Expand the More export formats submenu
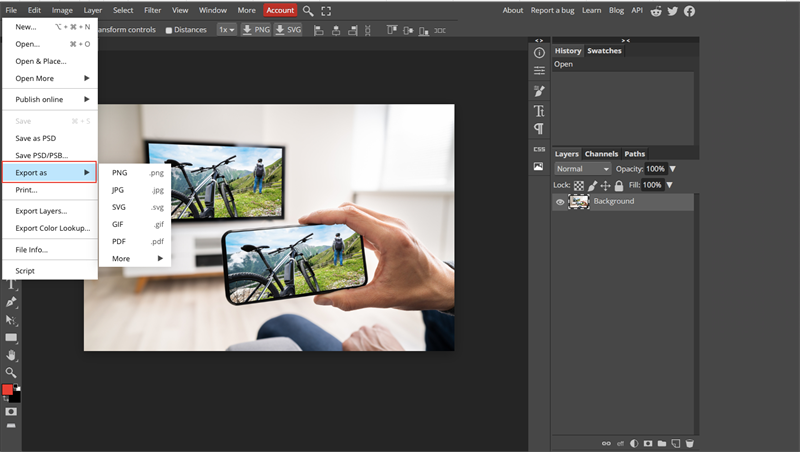The height and width of the screenshot is (452, 800). [x=137, y=259]
